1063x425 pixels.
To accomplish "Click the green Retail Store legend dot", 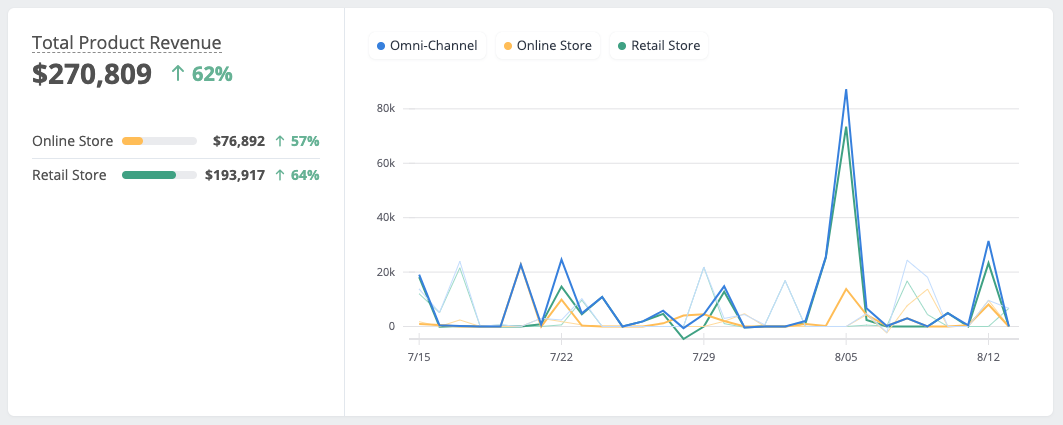I will click(622, 46).
